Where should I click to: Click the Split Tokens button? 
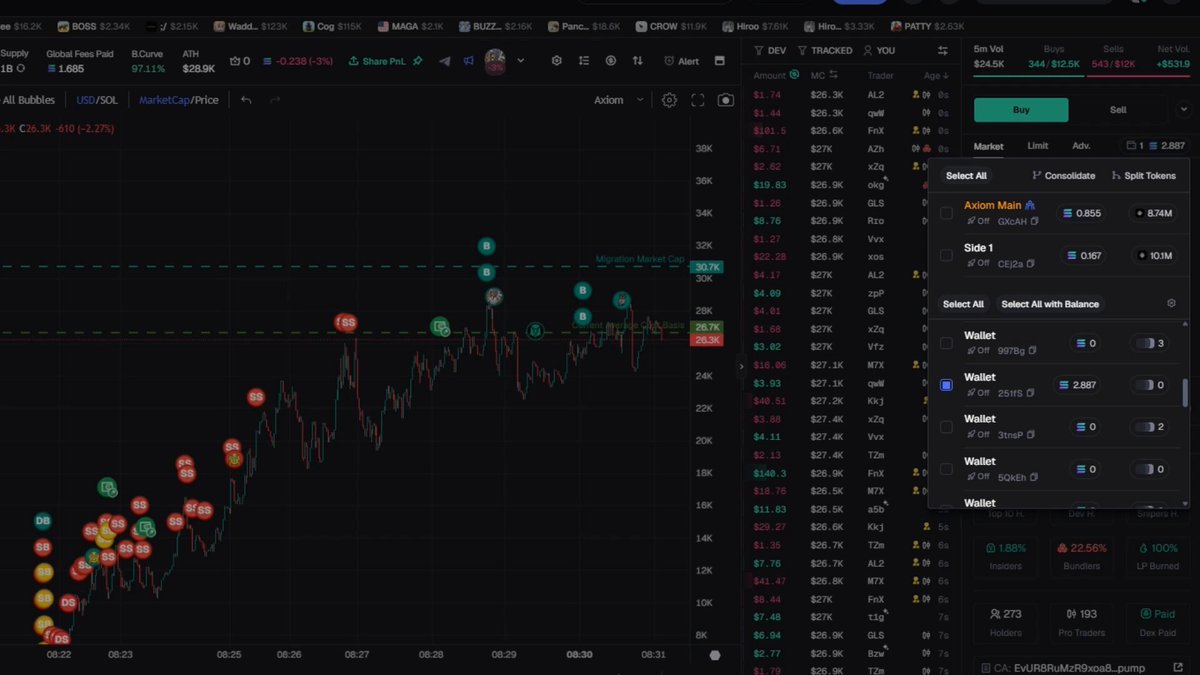pyautogui.click(x=1144, y=176)
